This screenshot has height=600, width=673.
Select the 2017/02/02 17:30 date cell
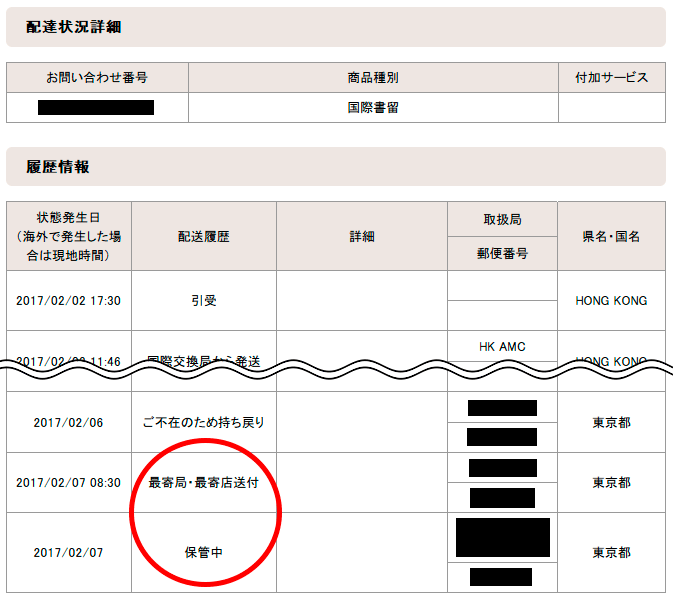(69, 301)
